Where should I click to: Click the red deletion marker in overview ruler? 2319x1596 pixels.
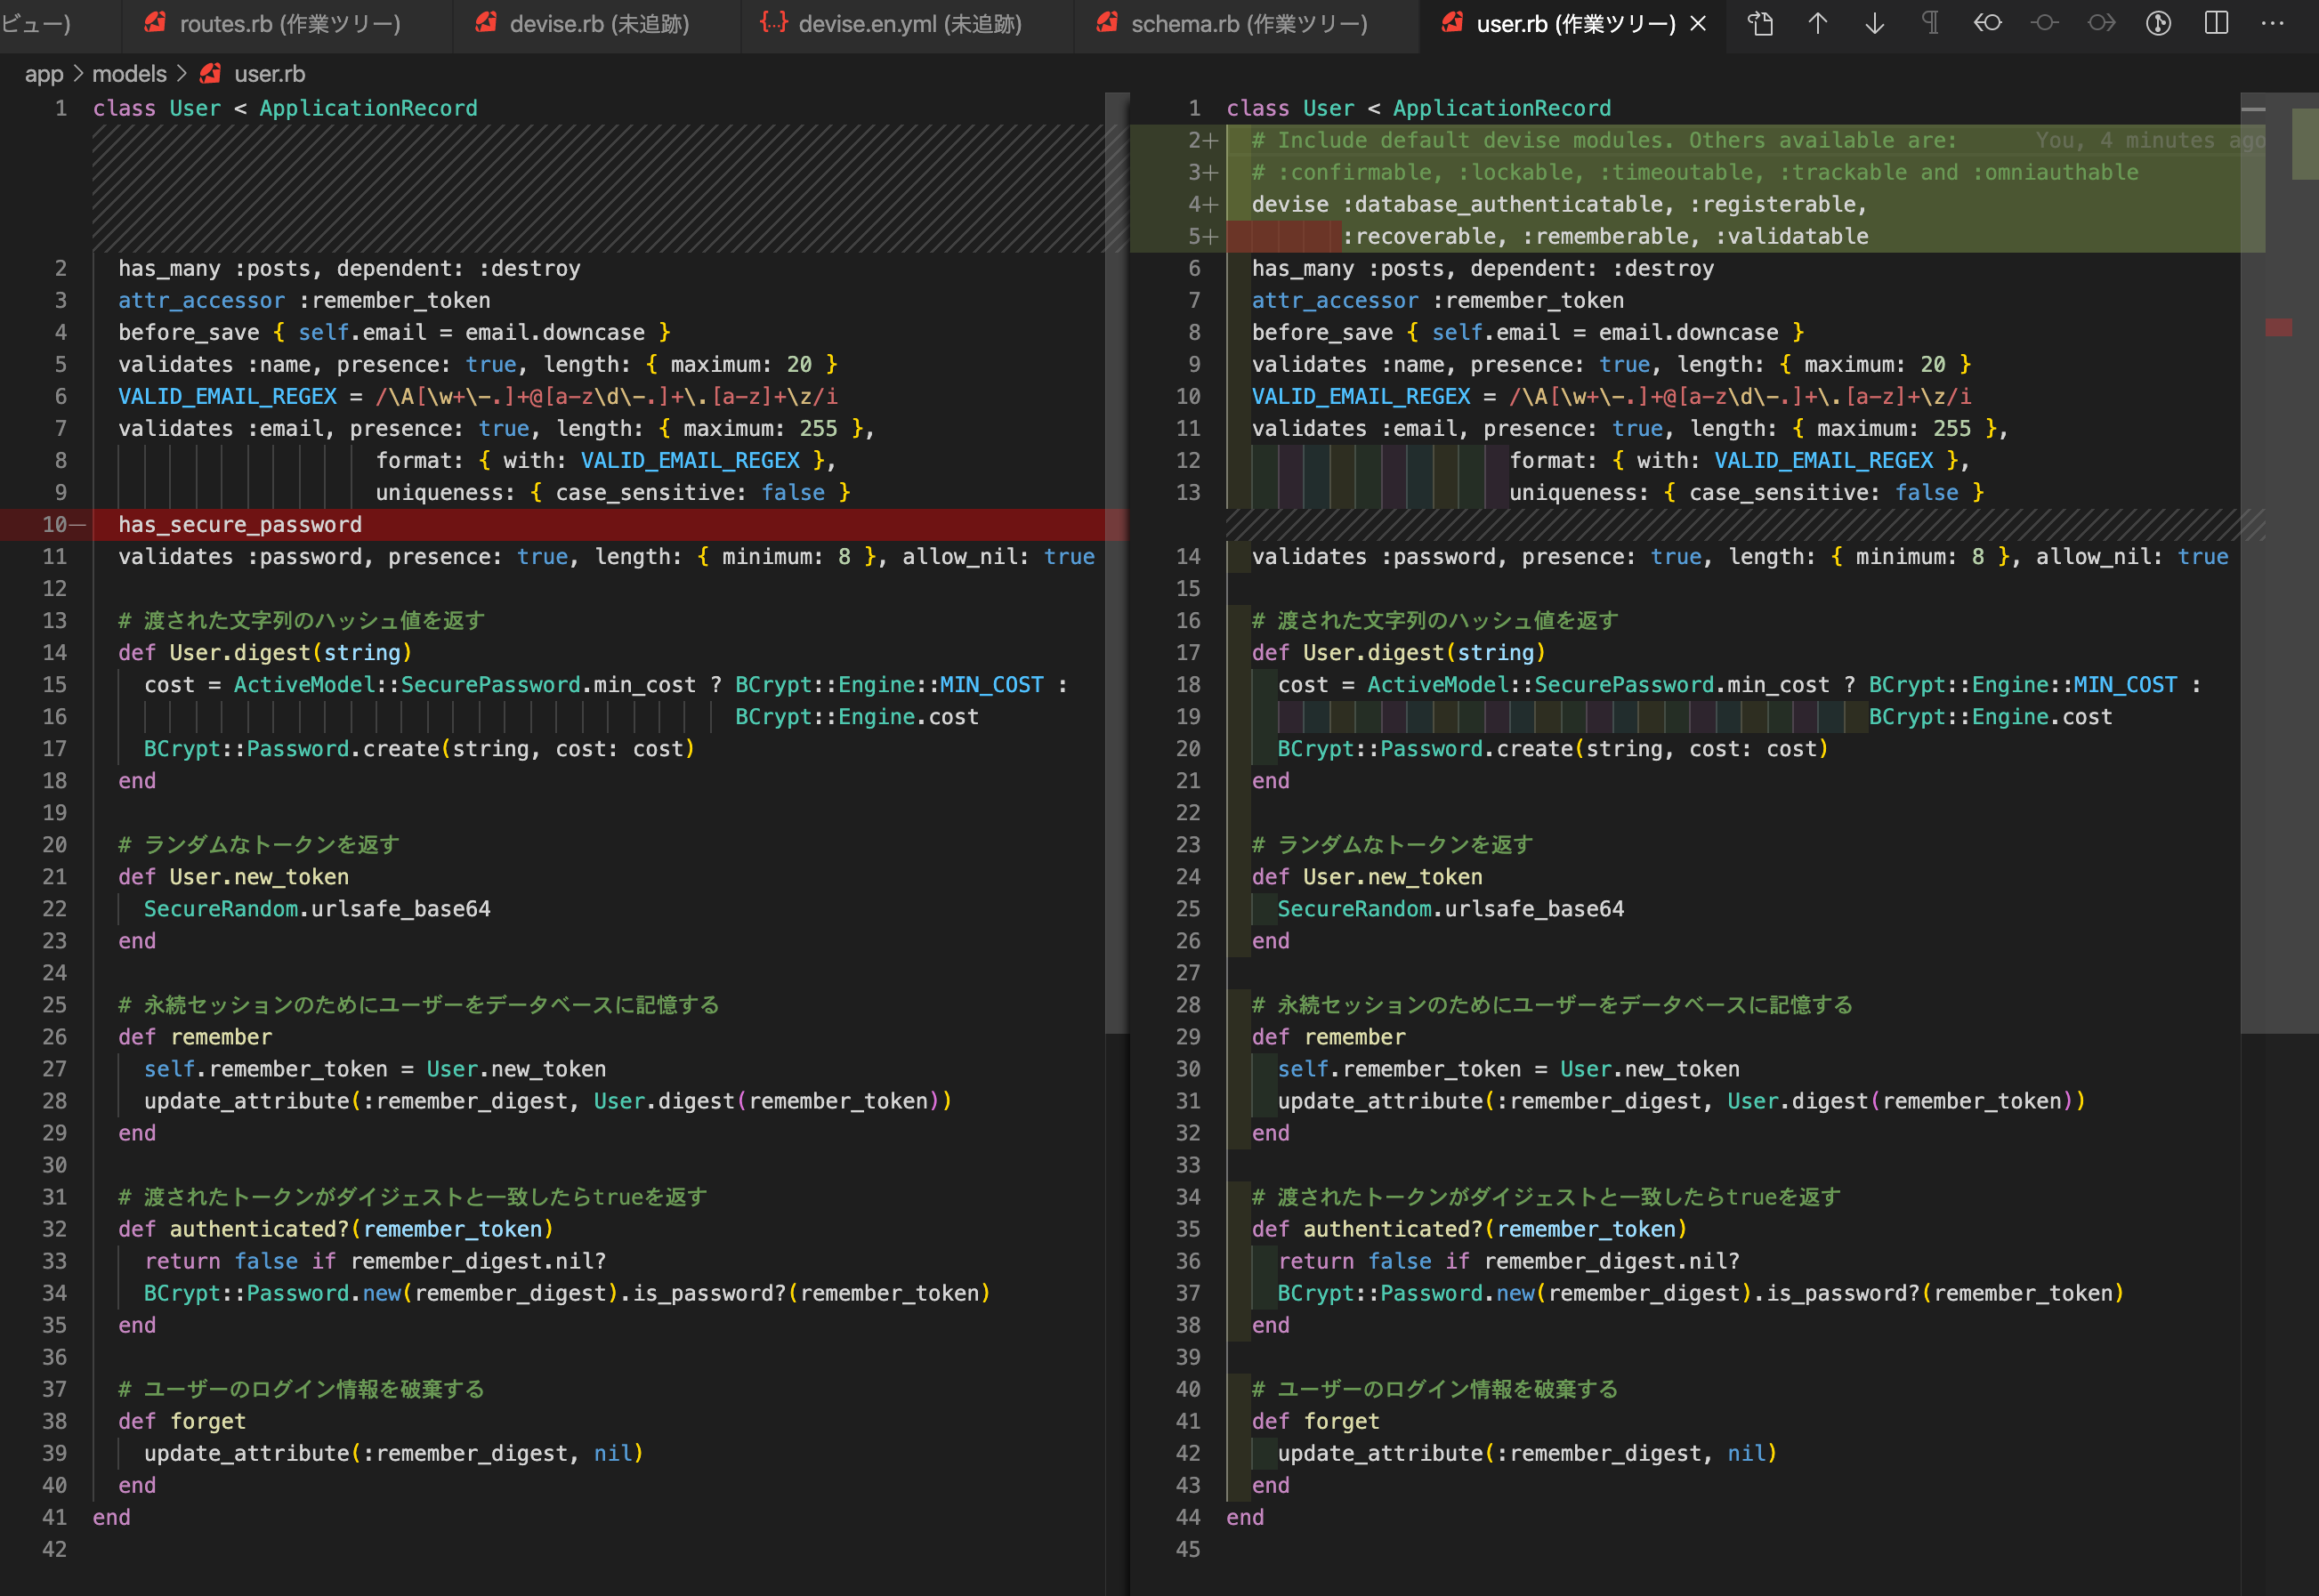click(x=2278, y=327)
